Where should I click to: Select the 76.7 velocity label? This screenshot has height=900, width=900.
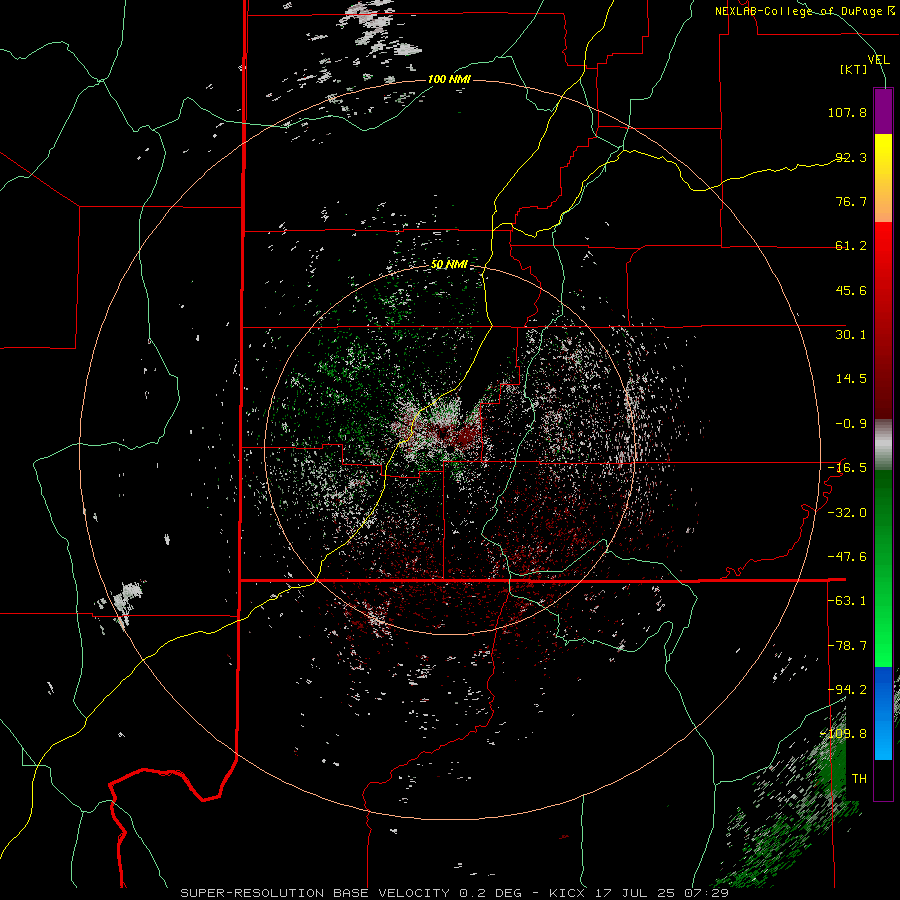point(851,201)
